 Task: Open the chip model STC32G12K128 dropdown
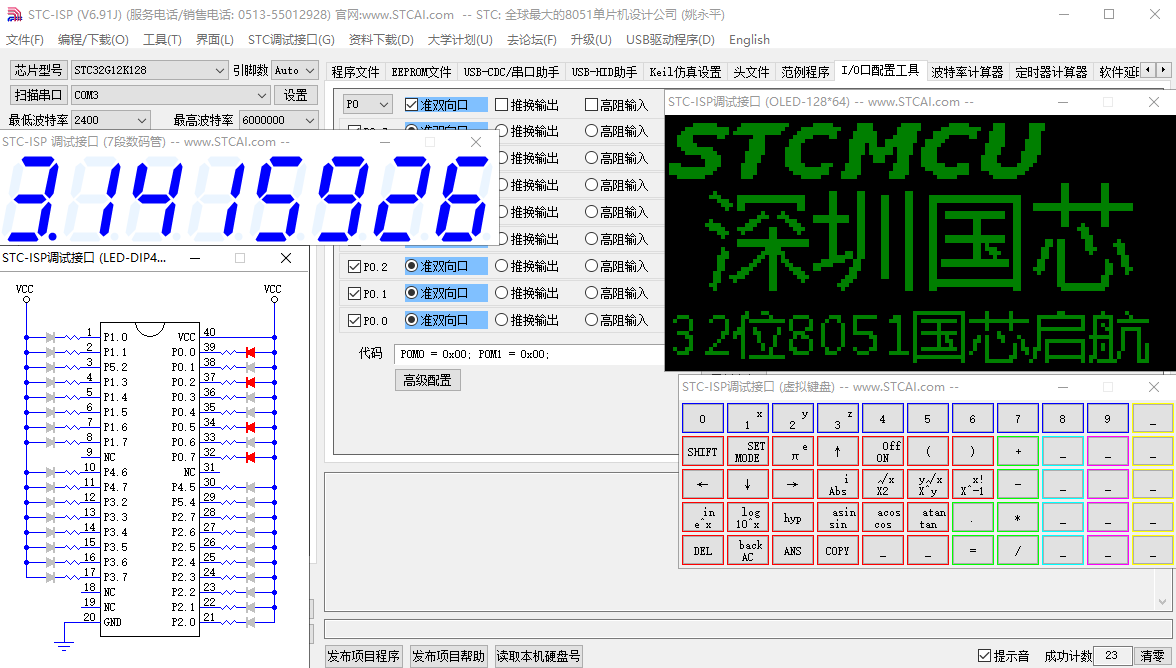[x=219, y=70]
